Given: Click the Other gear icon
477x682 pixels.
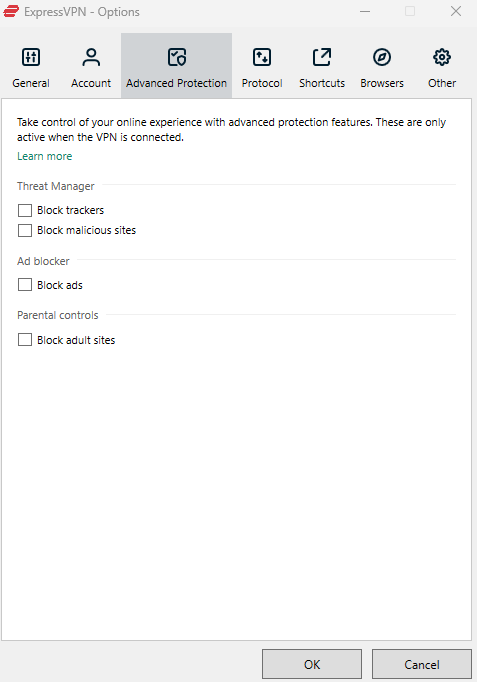Looking at the screenshot, I should point(442,57).
